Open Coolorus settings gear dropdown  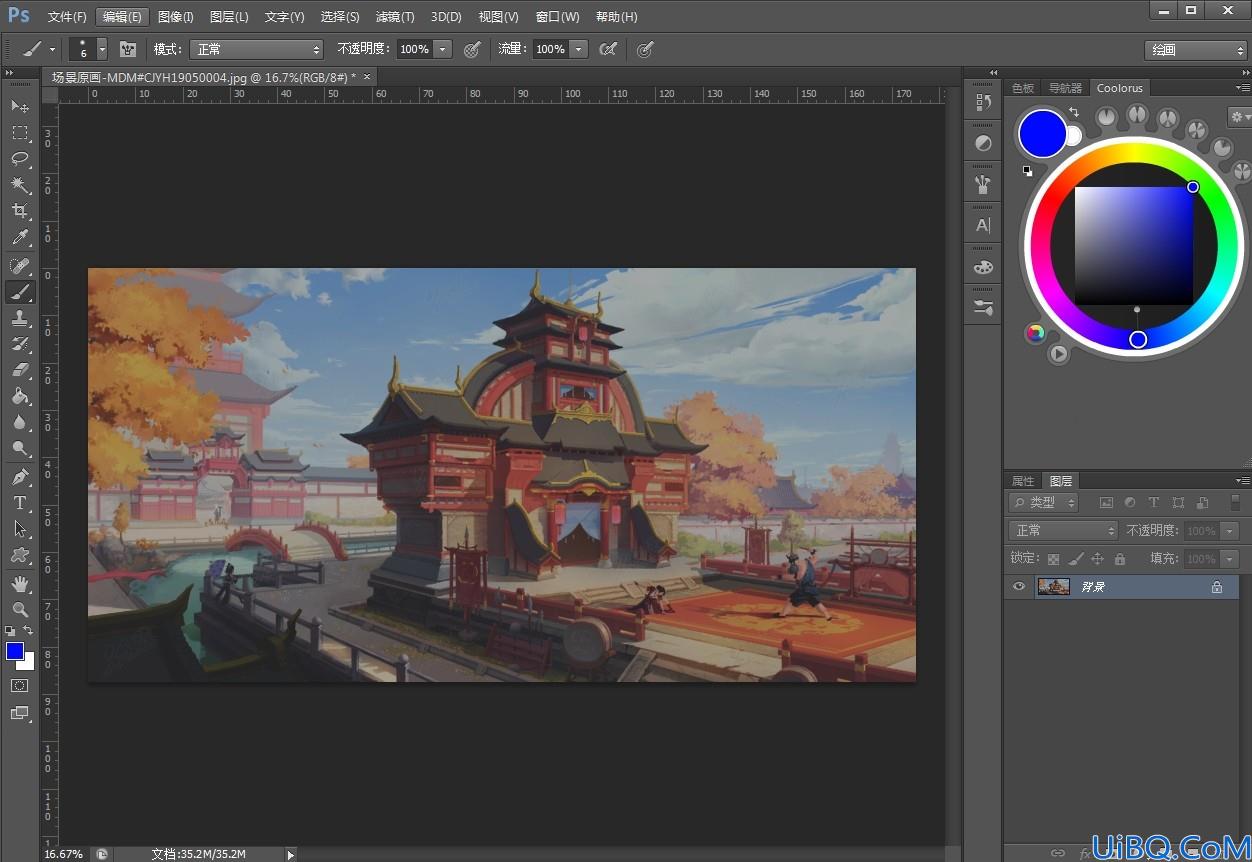click(1239, 117)
